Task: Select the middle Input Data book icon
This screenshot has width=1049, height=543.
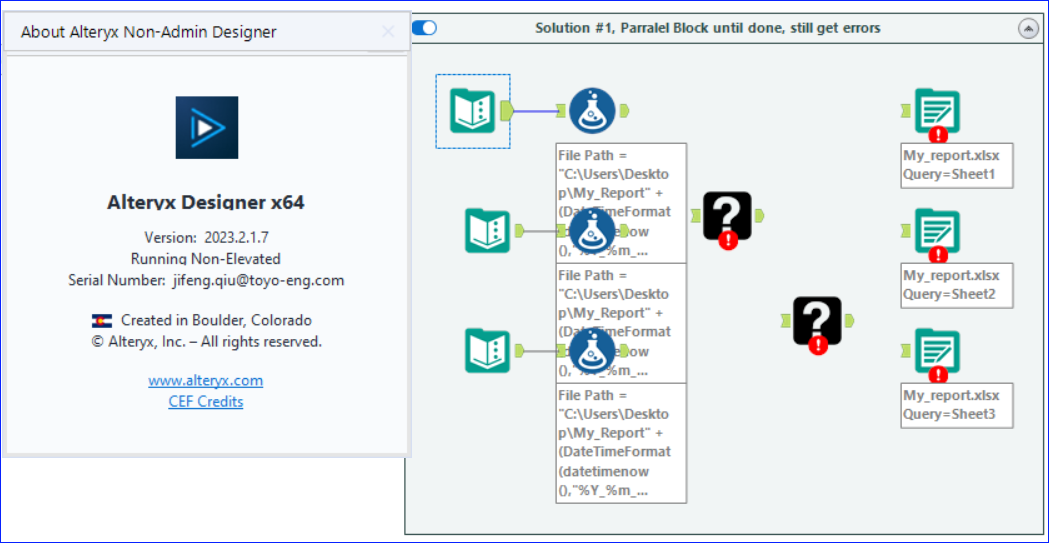Action: (488, 231)
